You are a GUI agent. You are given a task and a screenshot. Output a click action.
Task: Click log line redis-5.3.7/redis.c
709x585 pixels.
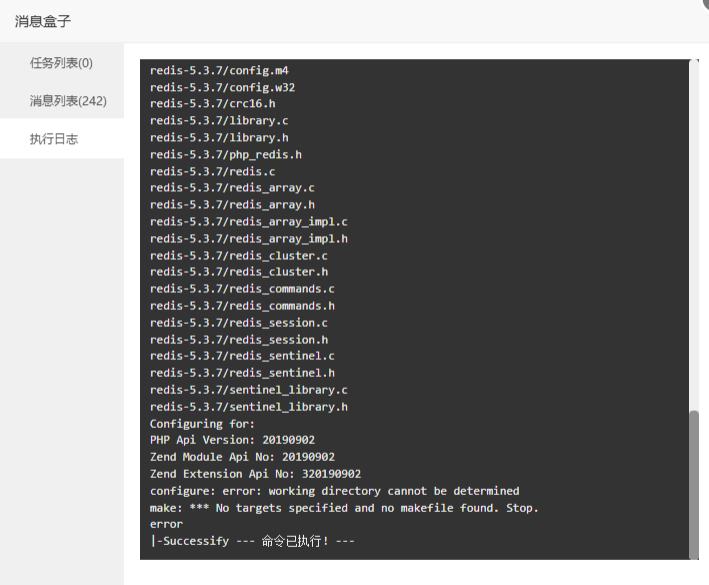[212, 172]
